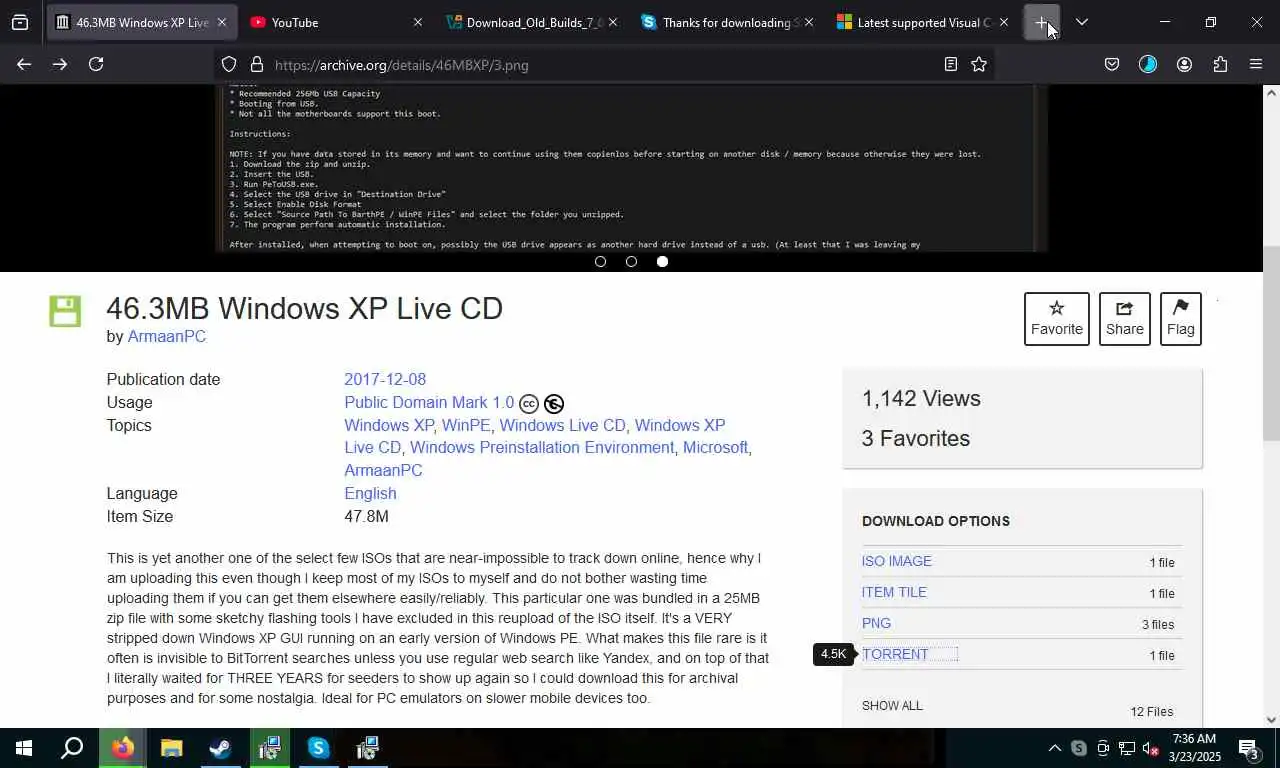Download the TORRENT option
The width and height of the screenshot is (1280, 768).
tap(895, 654)
